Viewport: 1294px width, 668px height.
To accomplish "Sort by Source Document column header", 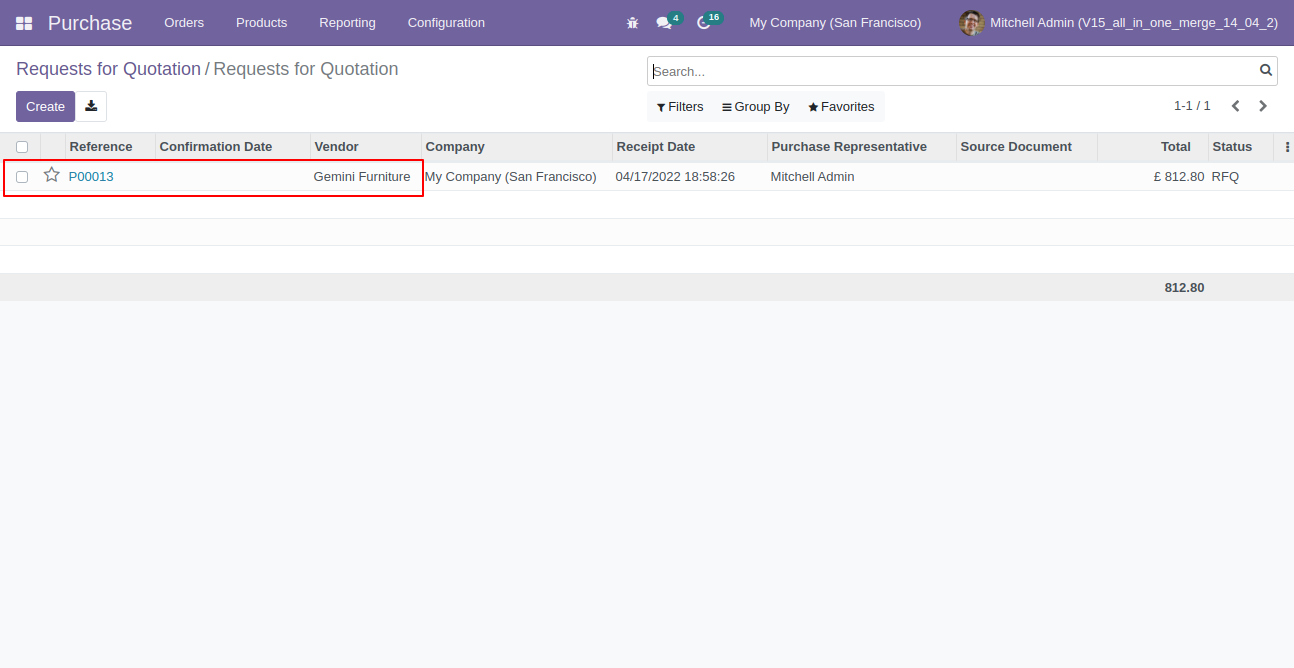I will (x=1027, y=147).
